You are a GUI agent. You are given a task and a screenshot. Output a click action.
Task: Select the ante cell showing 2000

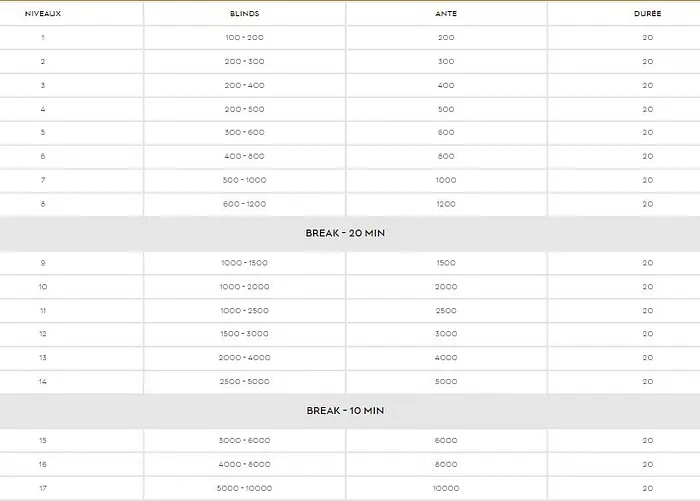446,287
